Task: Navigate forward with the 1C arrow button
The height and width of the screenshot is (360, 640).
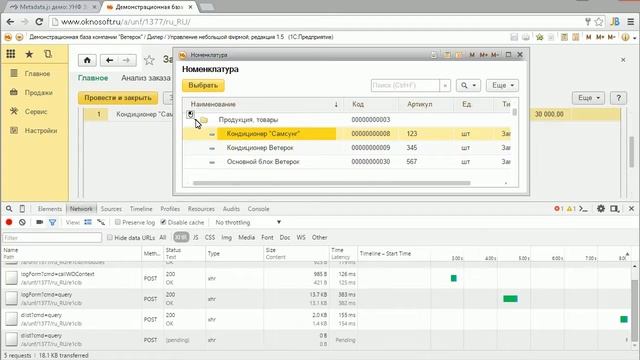Action: pyautogui.click(x=127, y=60)
